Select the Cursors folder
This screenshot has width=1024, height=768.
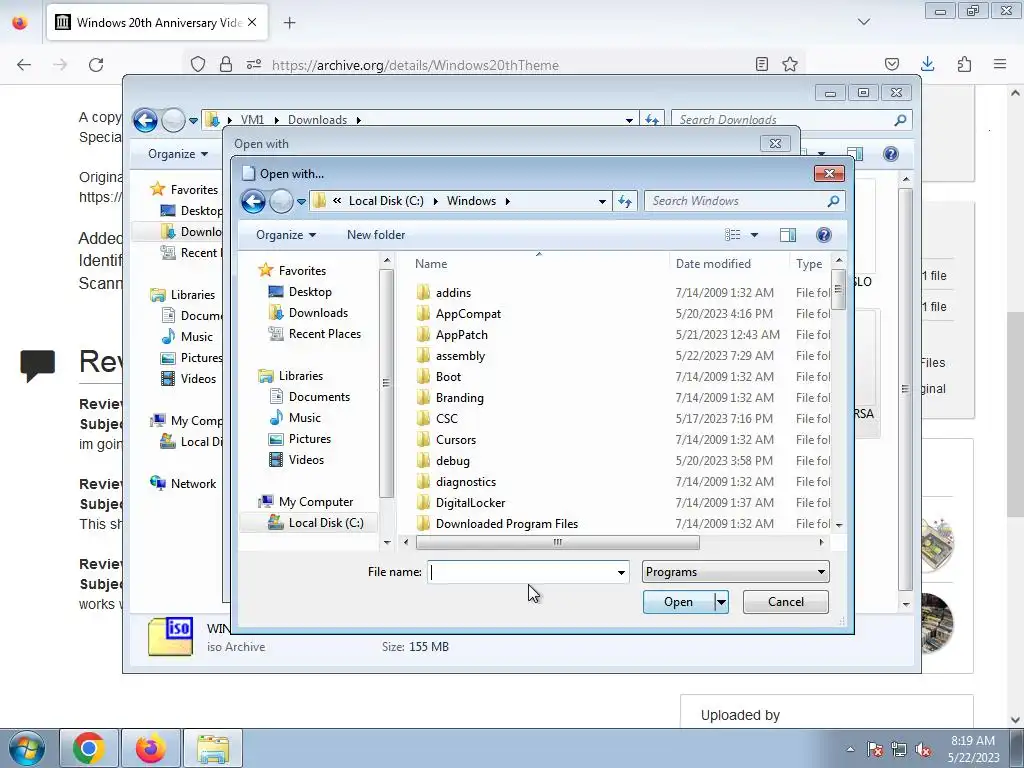coord(455,440)
